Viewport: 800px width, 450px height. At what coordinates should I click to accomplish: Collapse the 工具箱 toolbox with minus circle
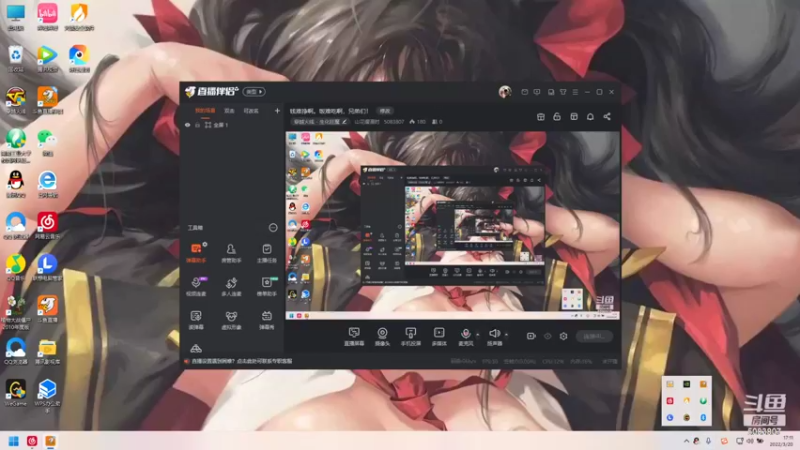[273, 228]
